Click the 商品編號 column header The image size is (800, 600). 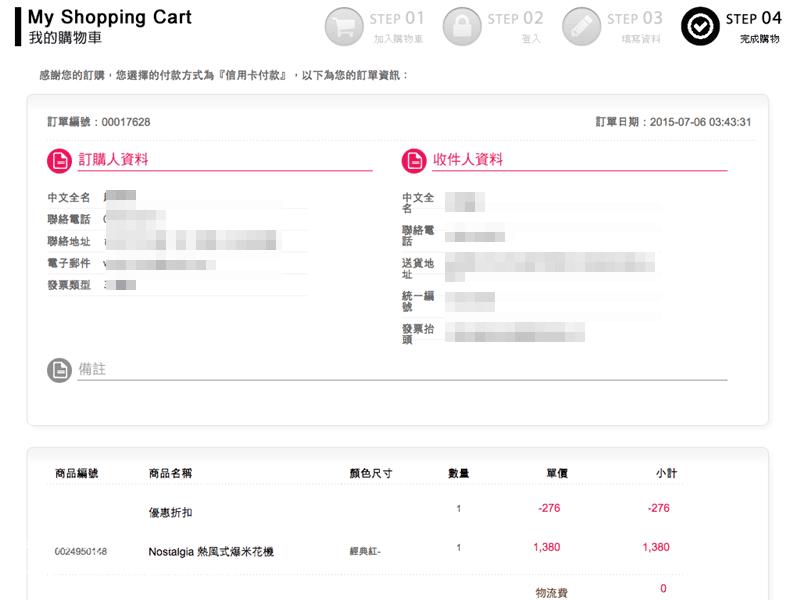77,473
